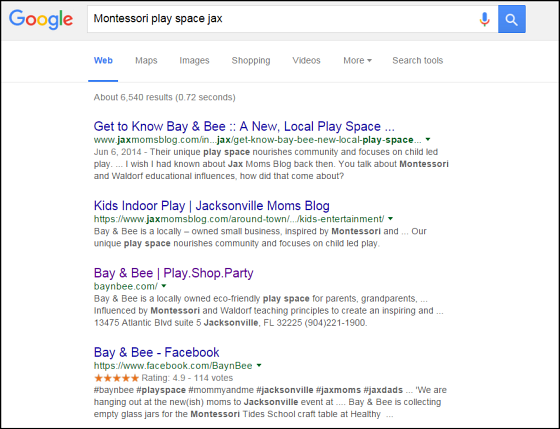This screenshot has height=429, width=560.
Task: Click the blue magnifier search button
Action: pyautogui.click(x=511, y=19)
